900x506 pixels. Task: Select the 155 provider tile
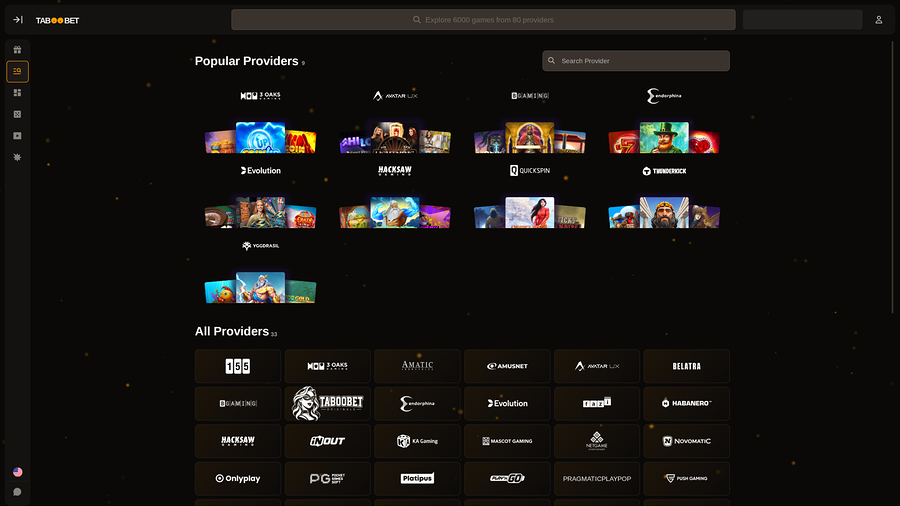coord(238,366)
